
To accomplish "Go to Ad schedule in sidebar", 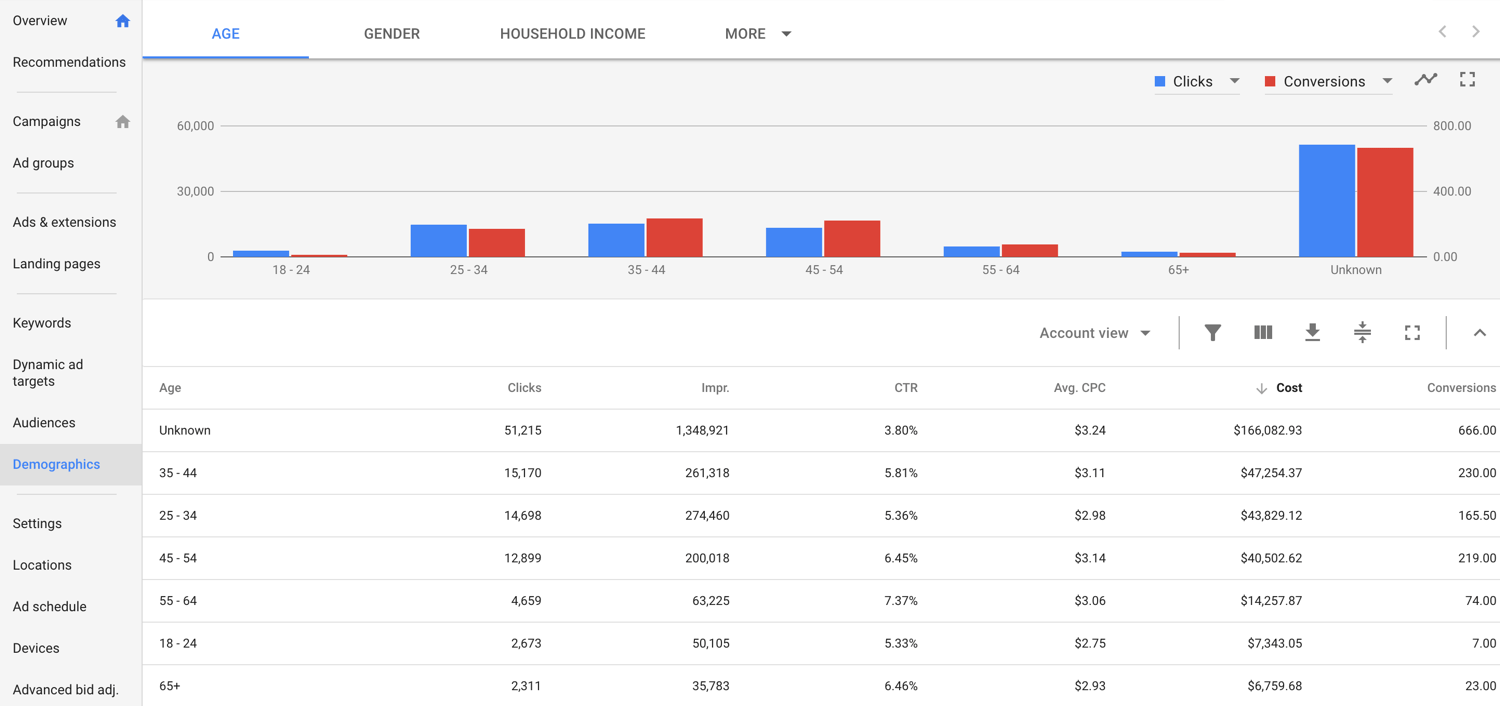I will (49, 607).
